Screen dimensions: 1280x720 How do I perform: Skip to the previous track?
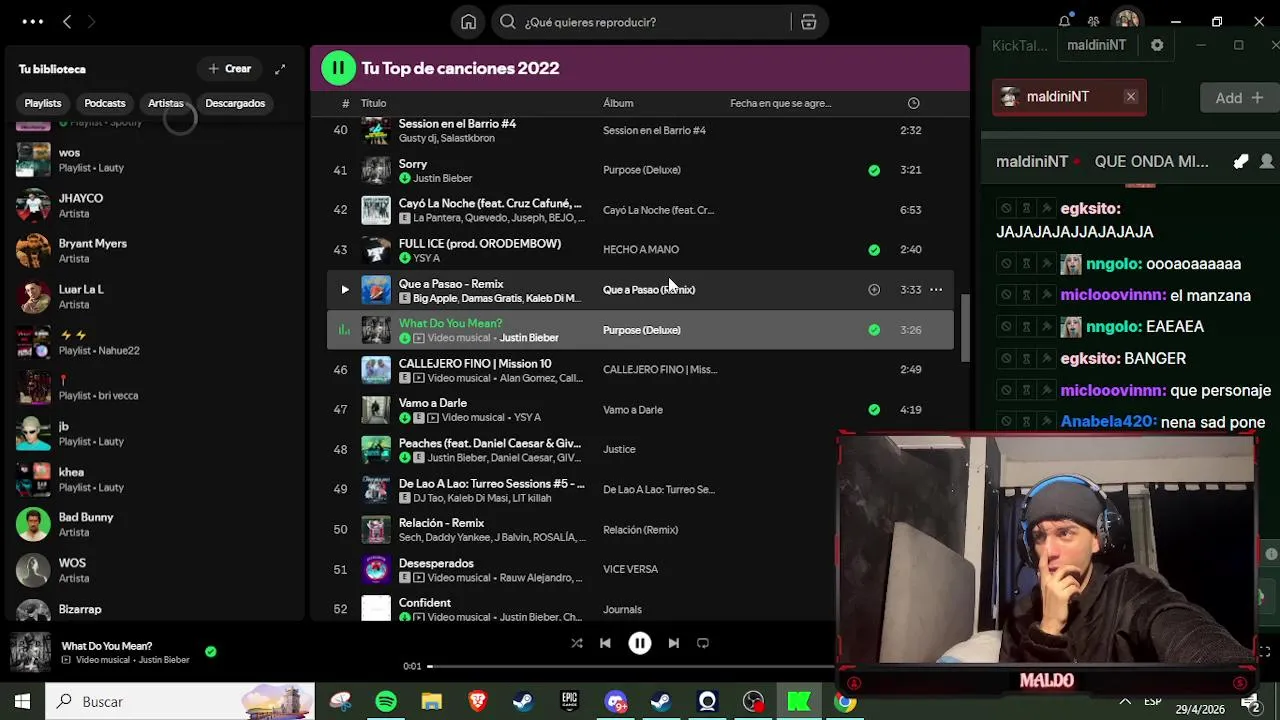tap(605, 643)
